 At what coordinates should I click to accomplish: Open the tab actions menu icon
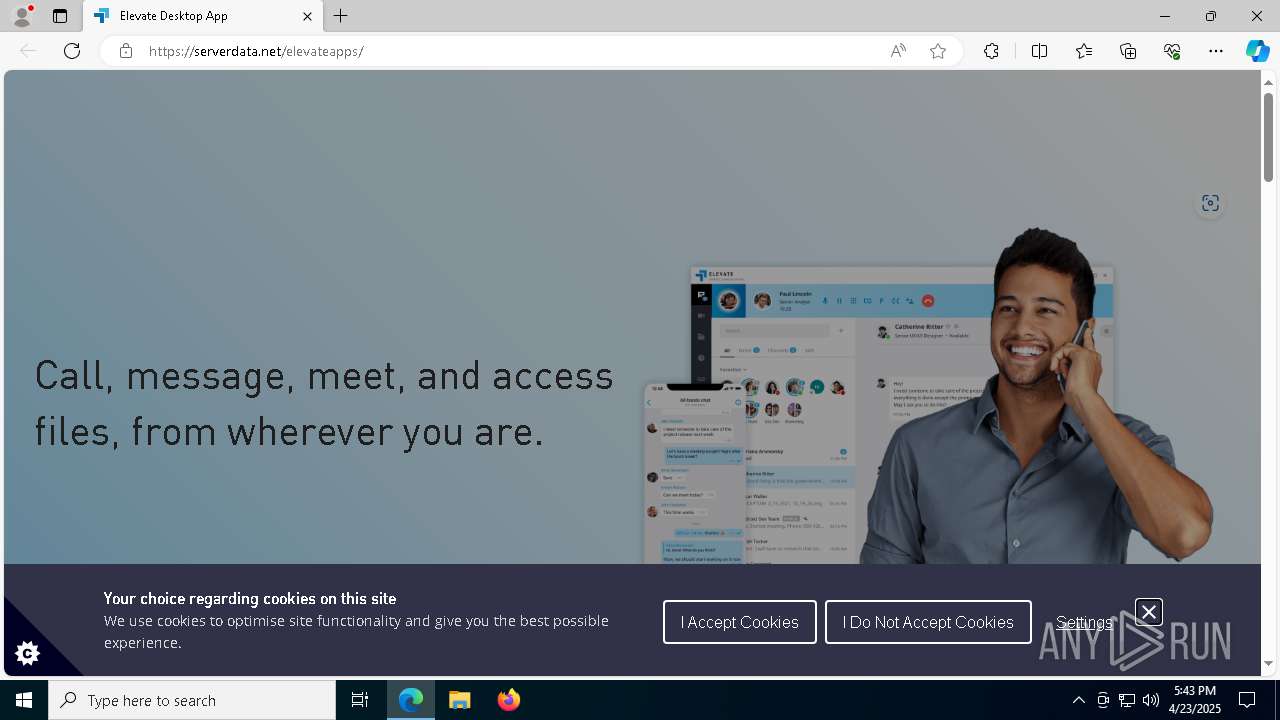pos(60,16)
